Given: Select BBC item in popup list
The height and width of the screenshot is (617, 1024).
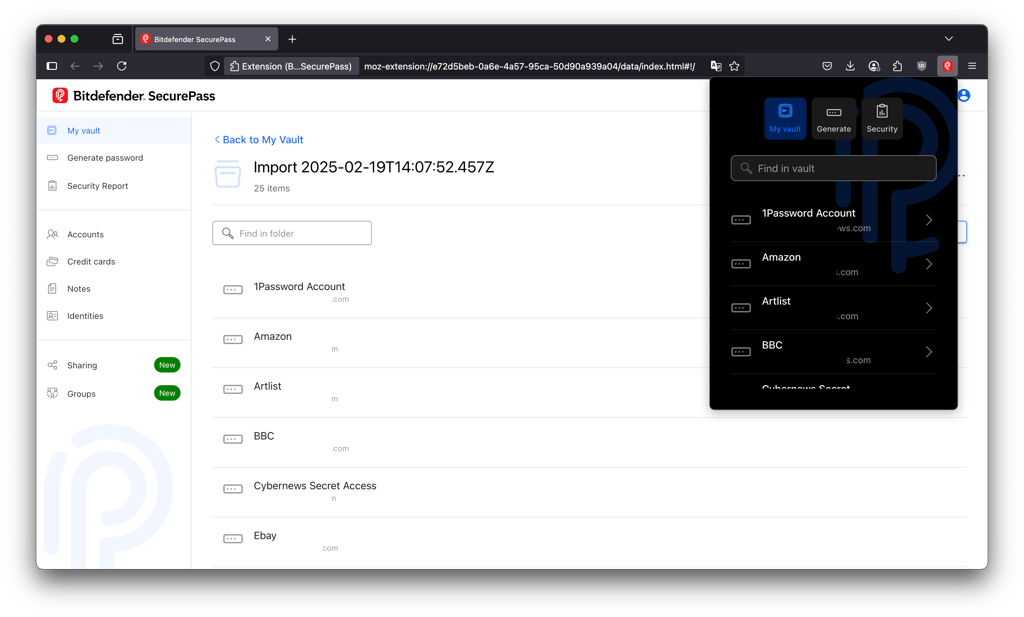Looking at the screenshot, I should click(x=833, y=352).
